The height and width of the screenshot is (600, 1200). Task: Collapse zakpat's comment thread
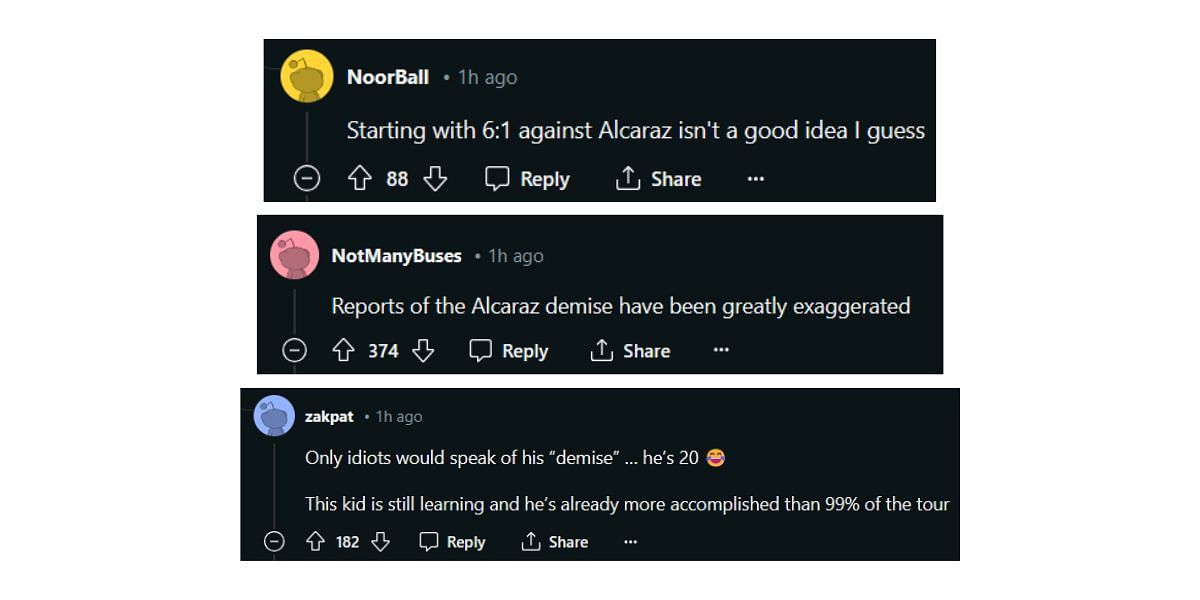point(274,542)
